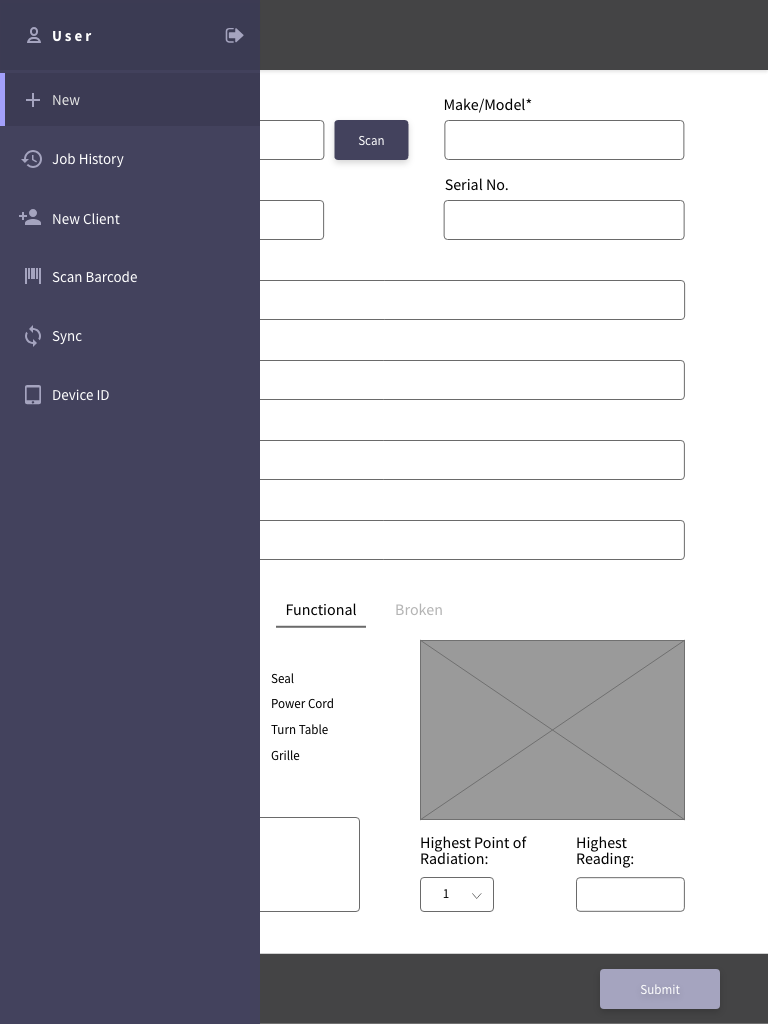
Task: Click the Device ID tablet icon
Action: [33, 395]
